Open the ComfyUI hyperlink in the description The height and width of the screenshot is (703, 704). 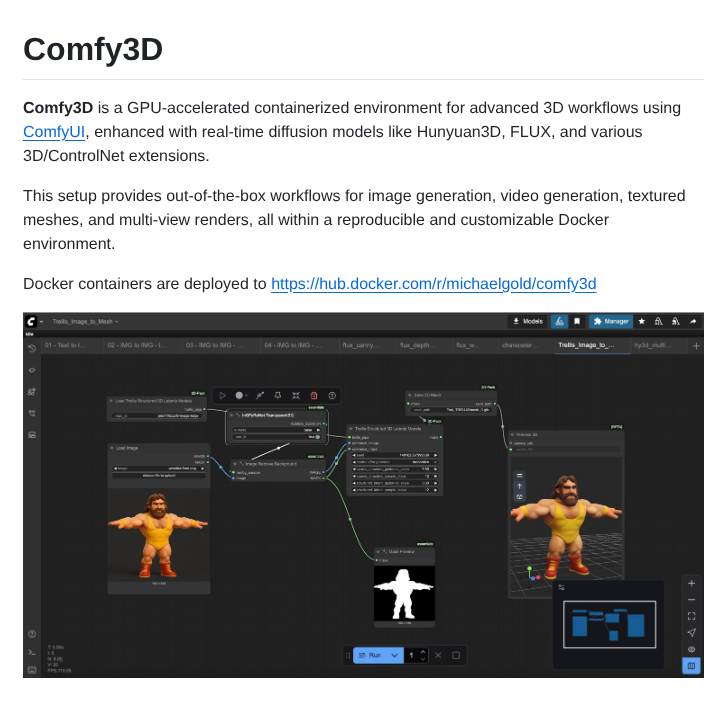pos(54,132)
